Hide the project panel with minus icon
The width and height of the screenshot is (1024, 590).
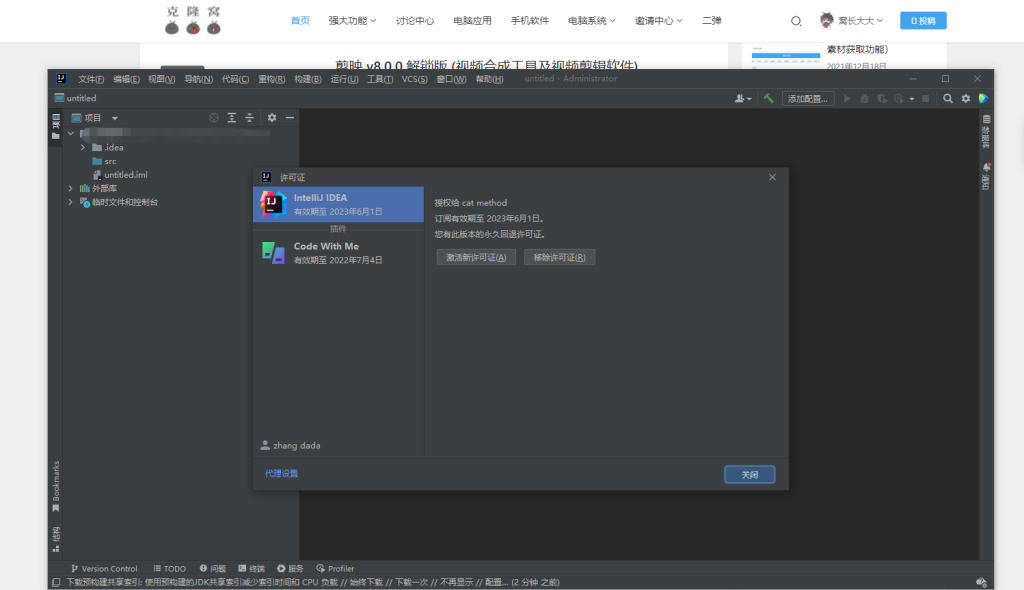289,118
